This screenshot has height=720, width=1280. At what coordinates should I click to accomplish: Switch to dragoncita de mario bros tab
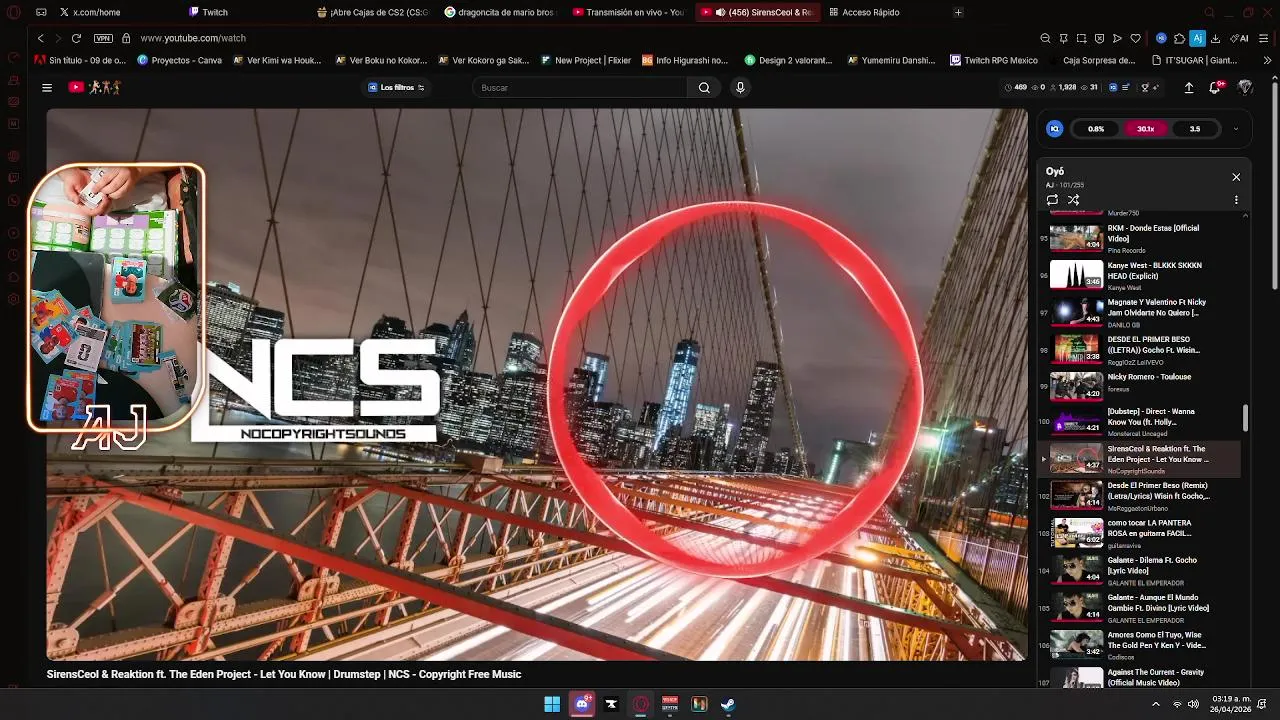pyautogui.click(x=500, y=12)
